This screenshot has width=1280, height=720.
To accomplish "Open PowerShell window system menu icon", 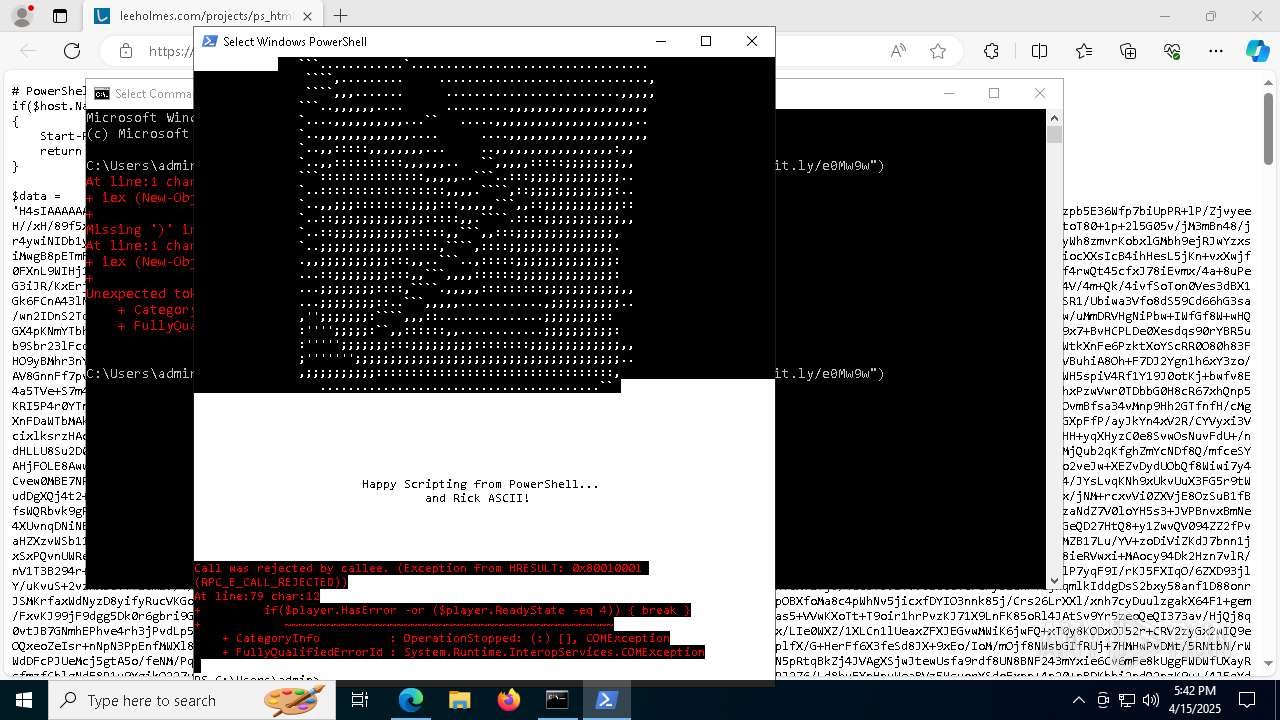I will (x=210, y=41).
